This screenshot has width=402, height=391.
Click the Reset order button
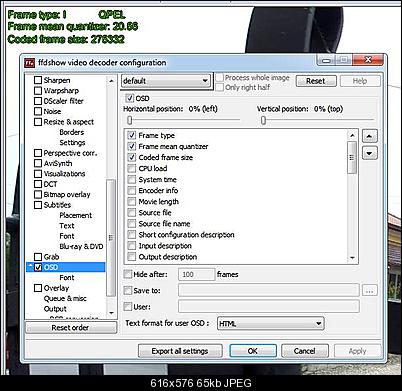(x=71, y=327)
